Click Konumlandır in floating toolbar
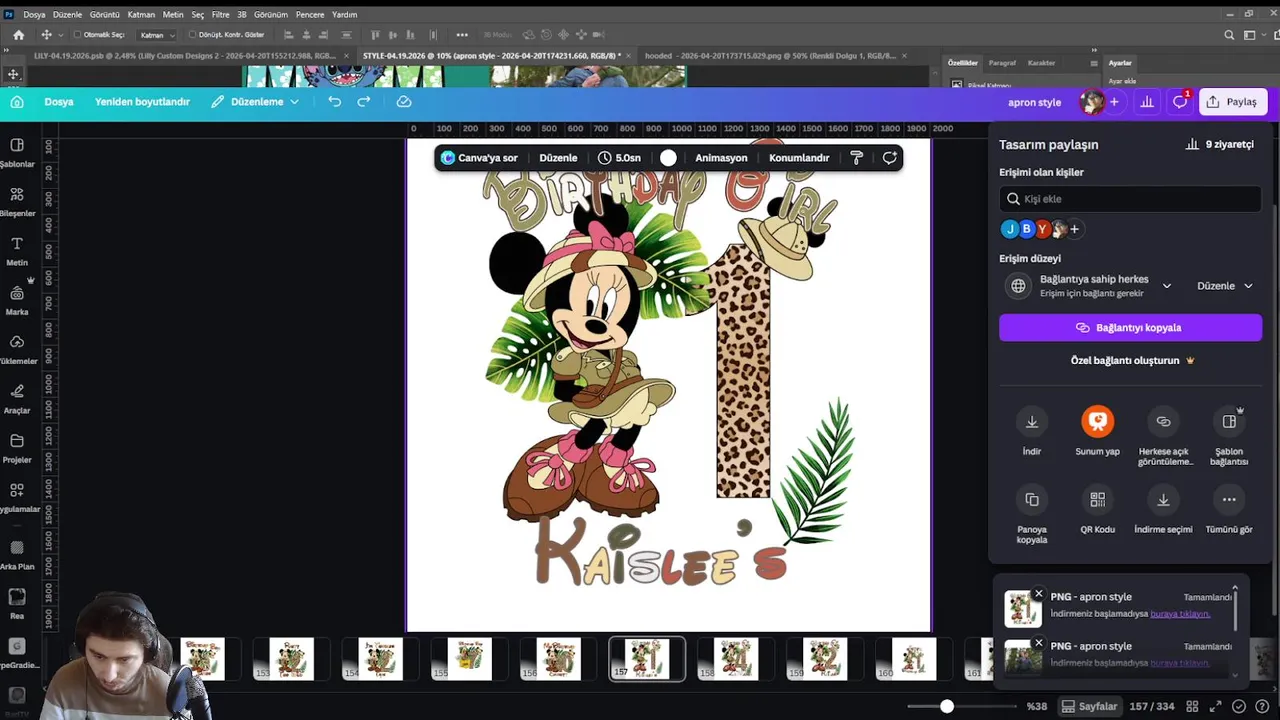This screenshot has height=720, width=1280. point(799,158)
